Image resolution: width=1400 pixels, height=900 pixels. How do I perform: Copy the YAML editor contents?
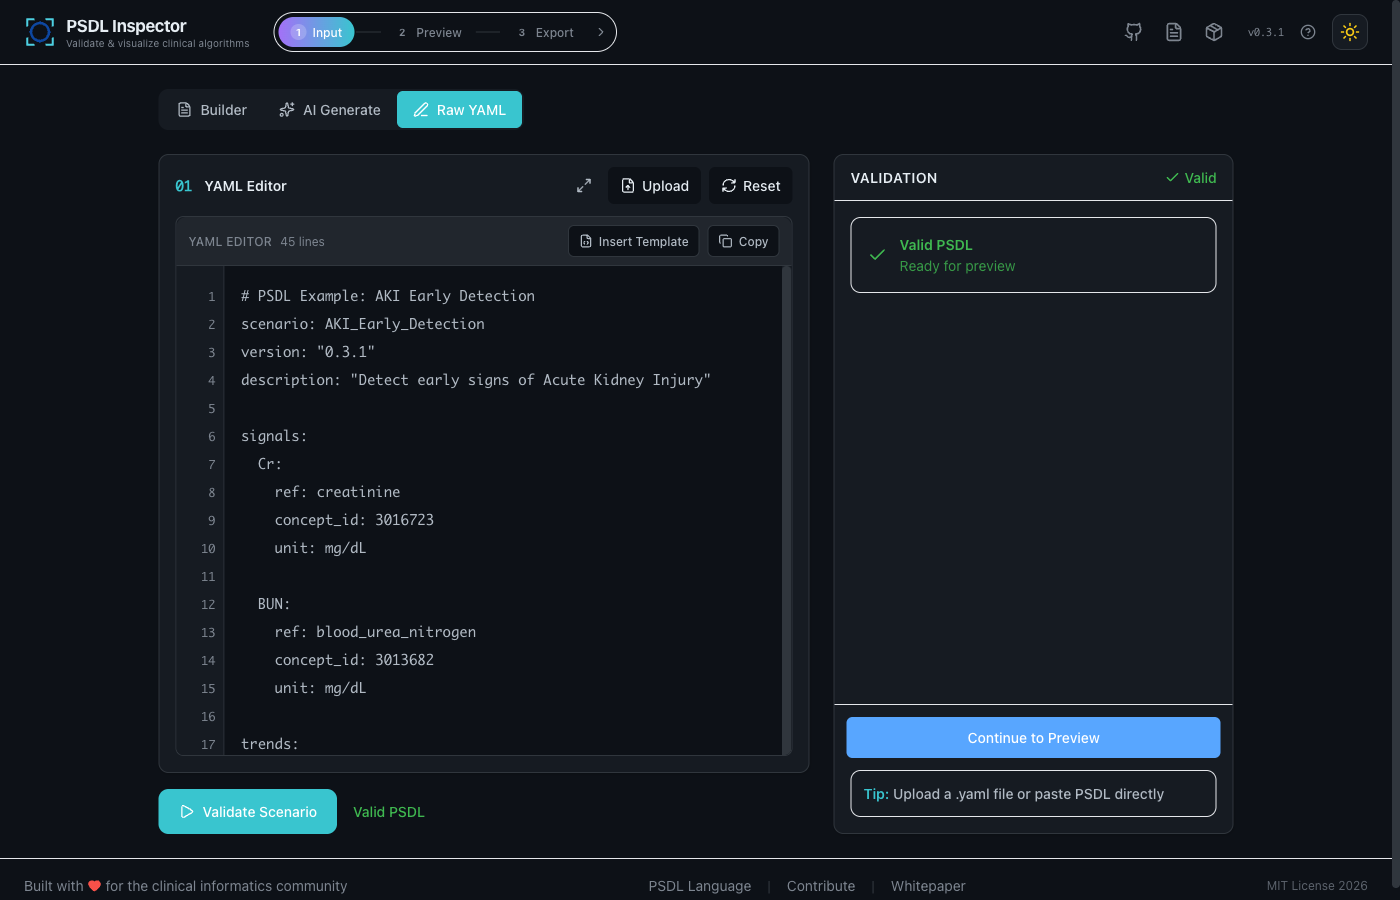(x=744, y=241)
